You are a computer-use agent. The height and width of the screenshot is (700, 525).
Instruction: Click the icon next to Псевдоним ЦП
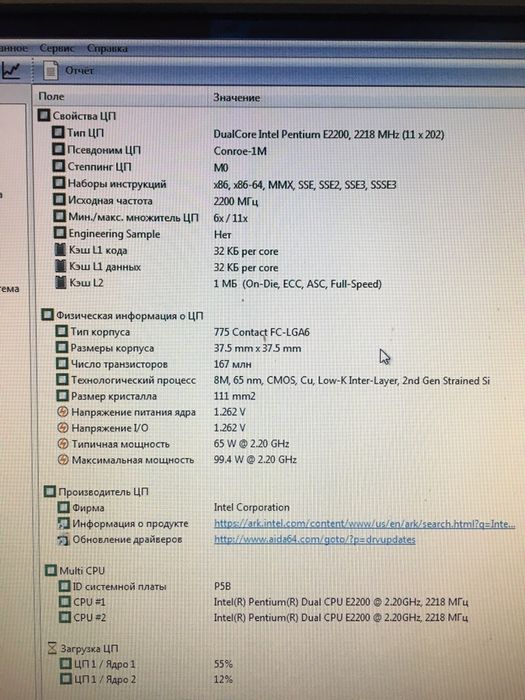pyautogui.click(x=58, y=149)
